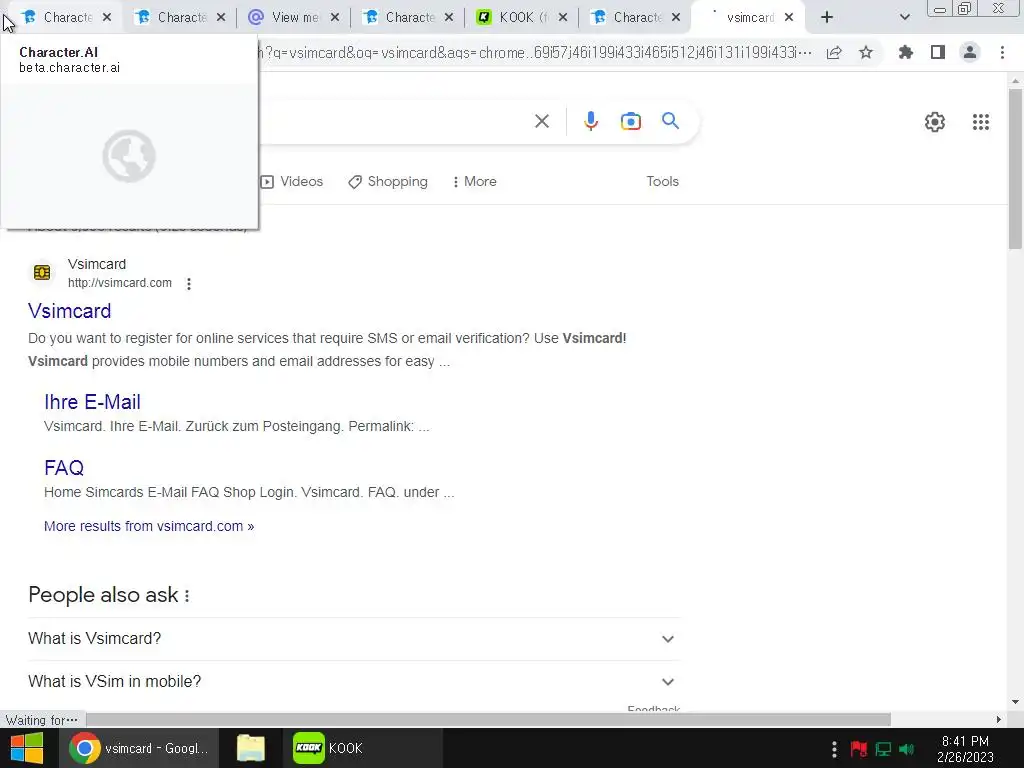Open the Google apps grid
1024x768 pixels.
coord(980,122)
